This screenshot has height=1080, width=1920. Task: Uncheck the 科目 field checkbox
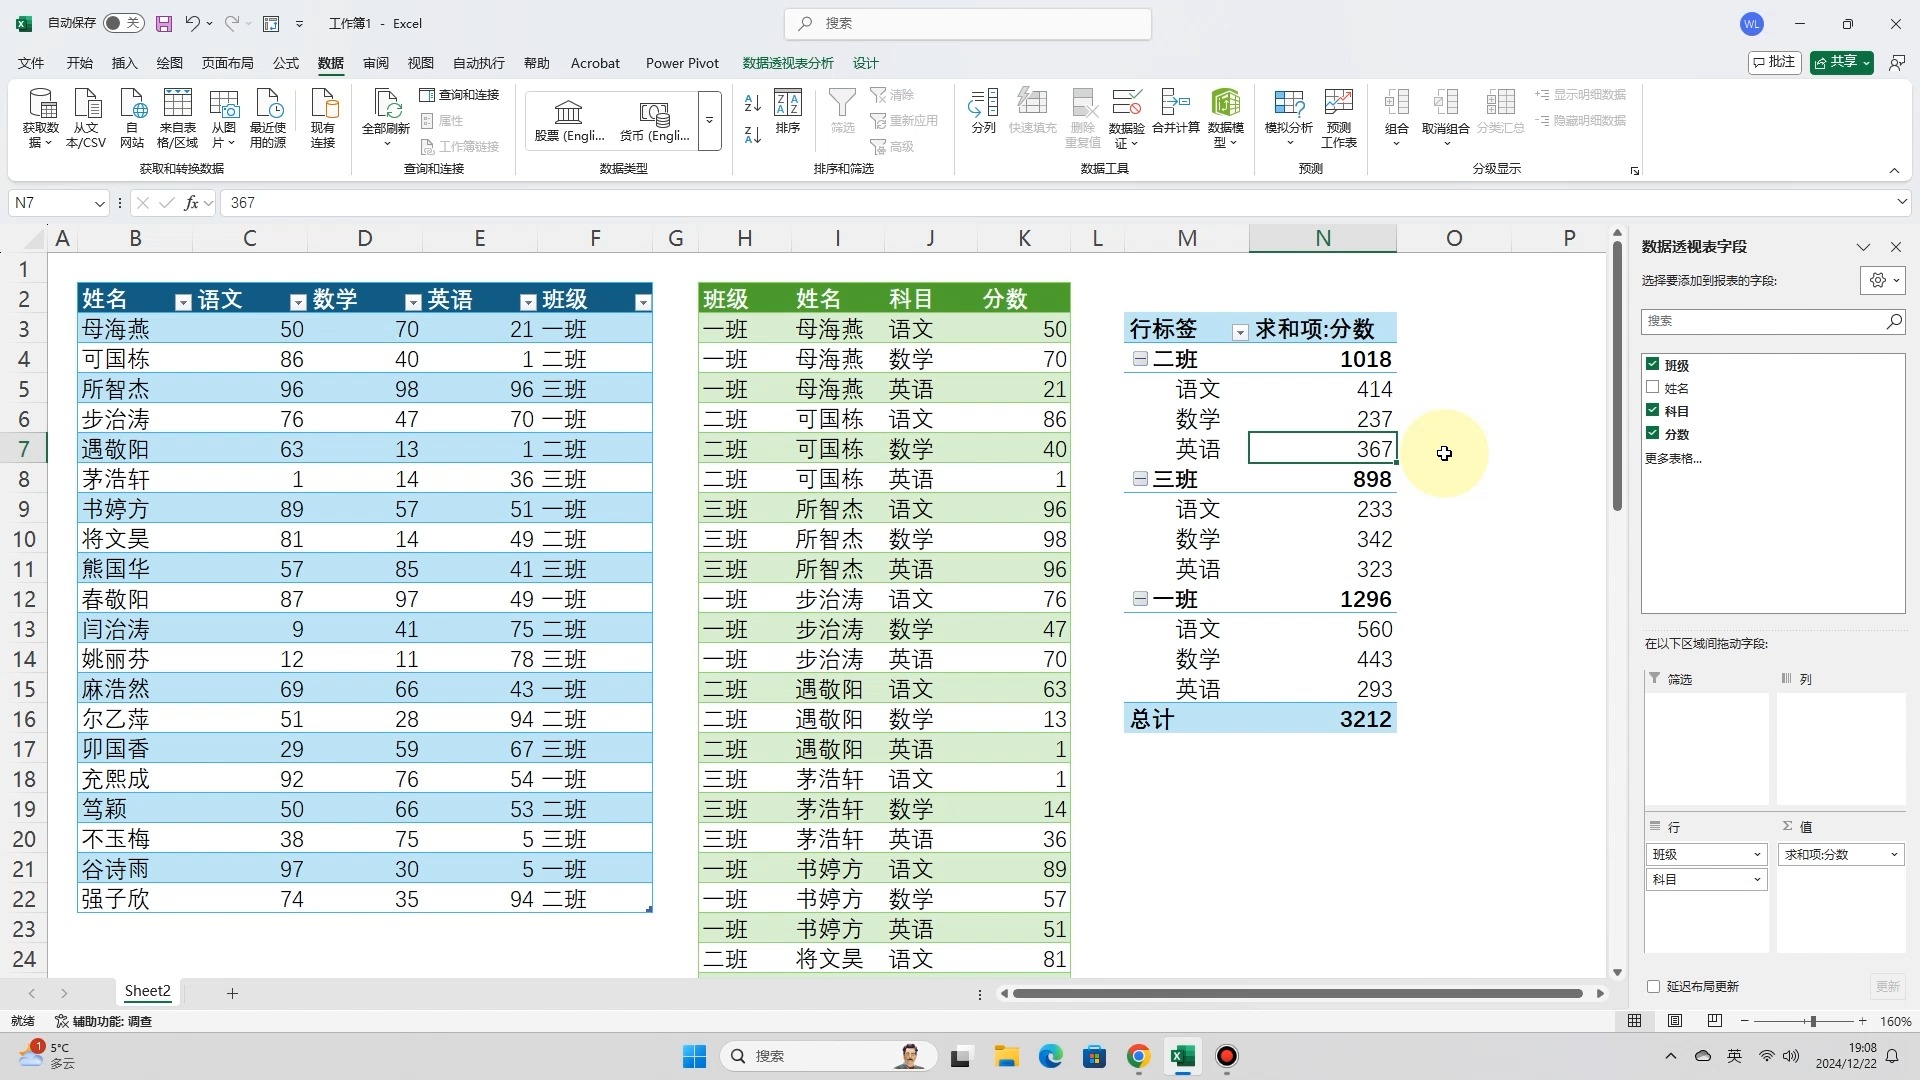pyautogui.click(x=1652, y=410)
